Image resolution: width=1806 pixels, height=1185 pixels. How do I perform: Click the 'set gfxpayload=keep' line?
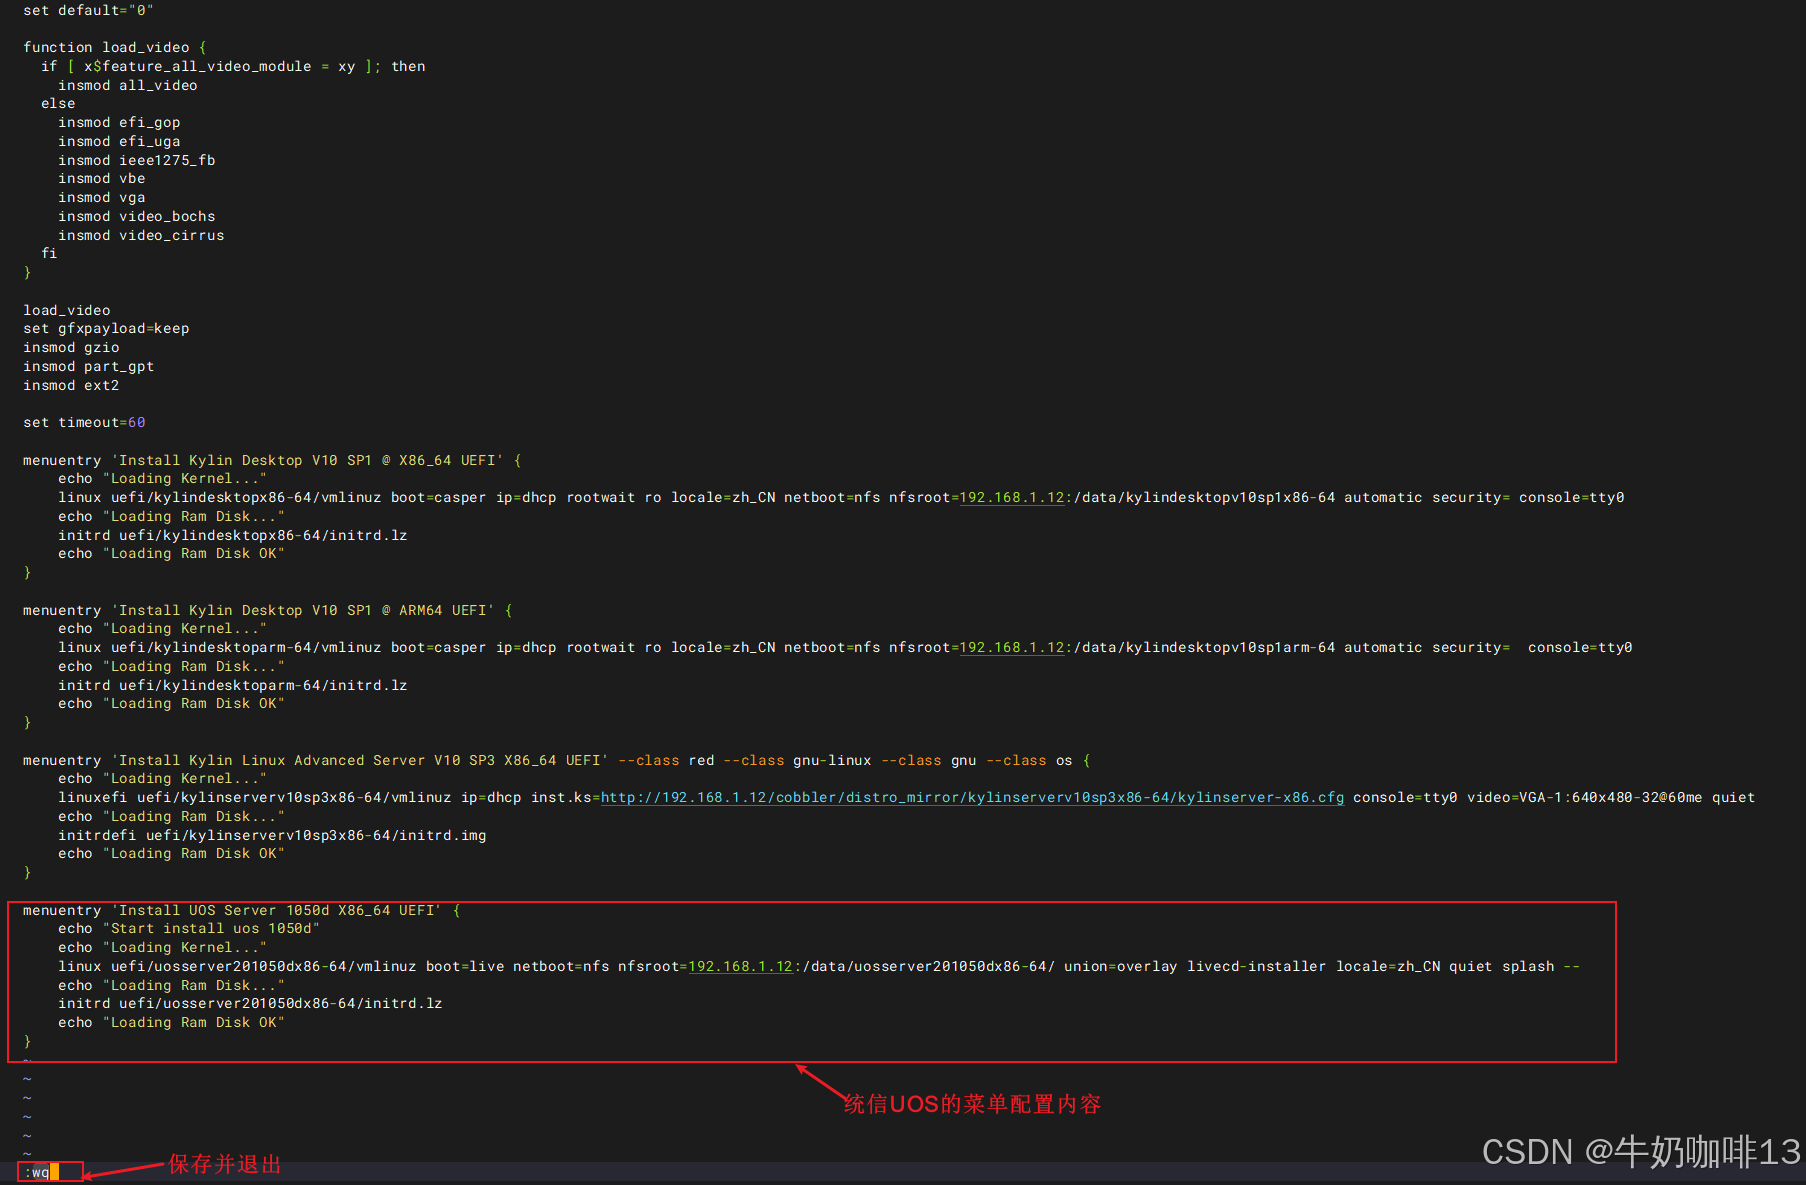[x=106, y=328]
